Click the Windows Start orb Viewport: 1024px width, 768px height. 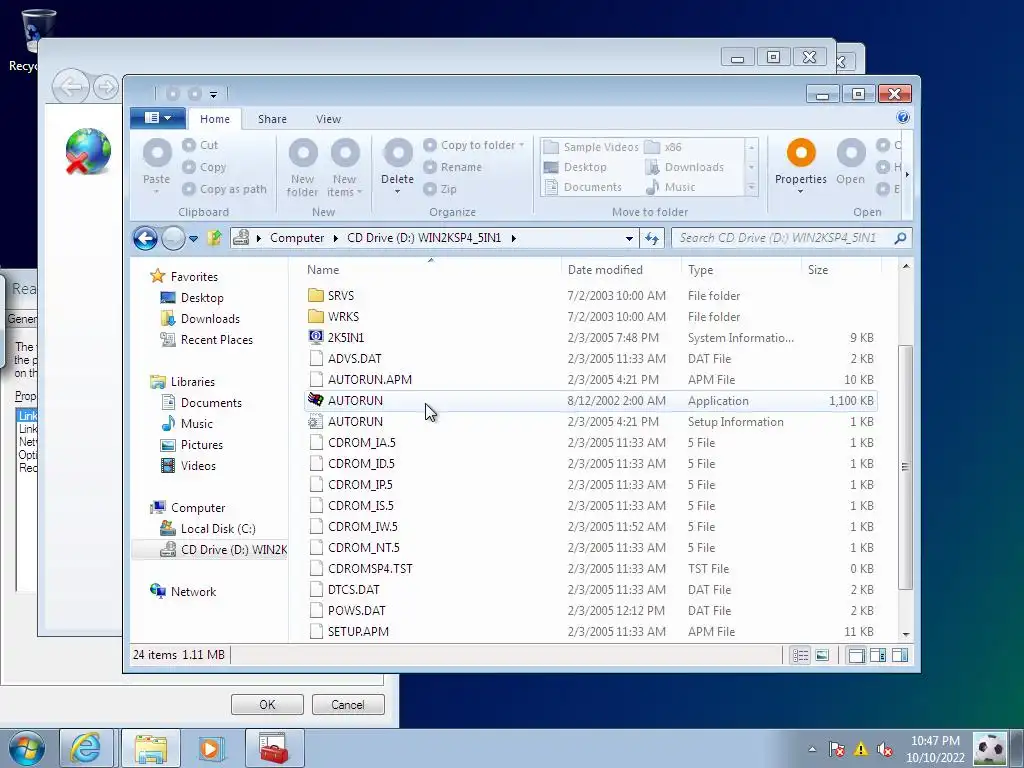[27, 748]
